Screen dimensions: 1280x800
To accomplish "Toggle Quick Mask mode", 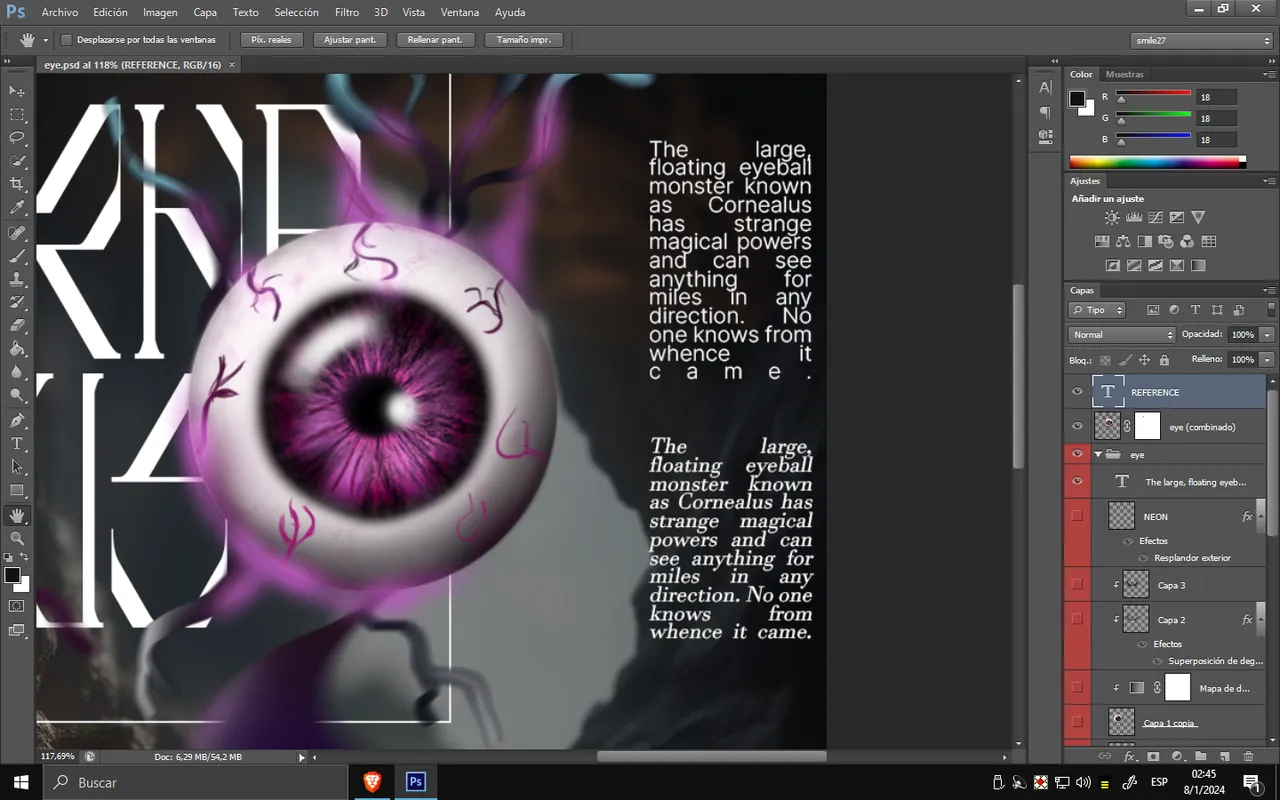I will point(17,606).
